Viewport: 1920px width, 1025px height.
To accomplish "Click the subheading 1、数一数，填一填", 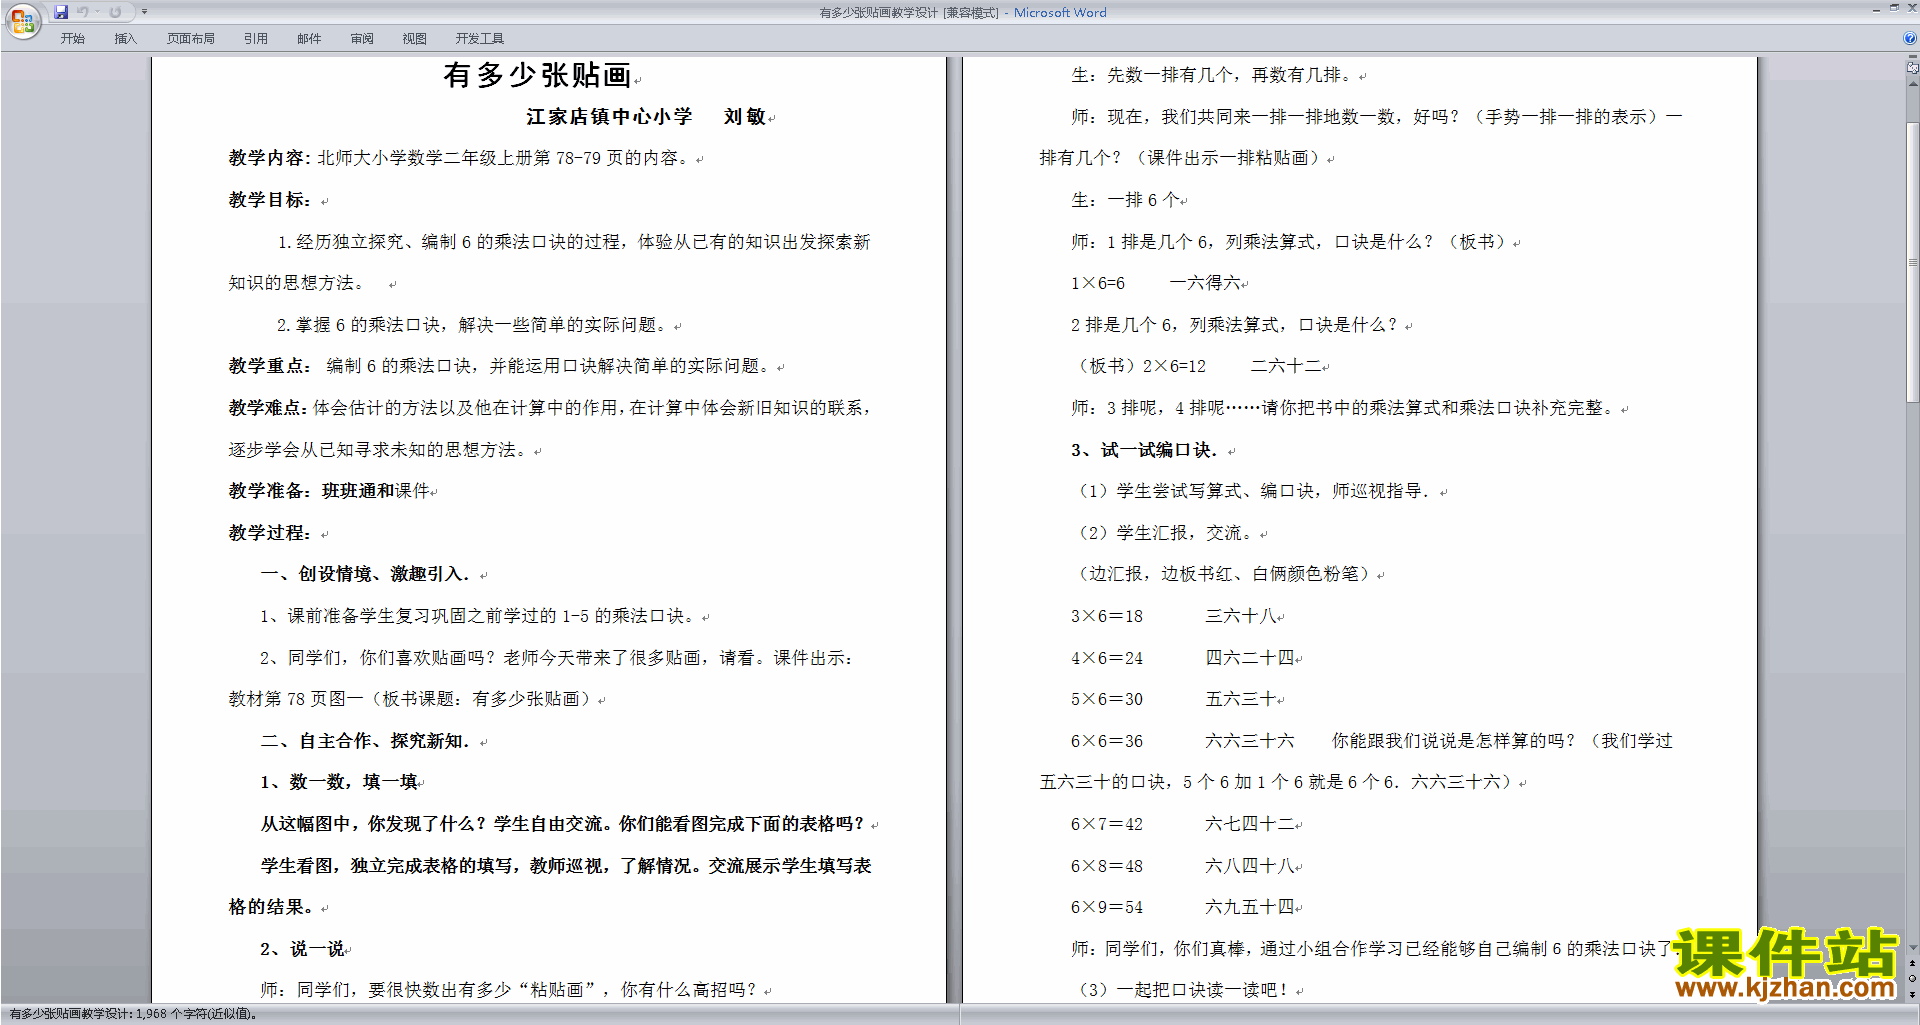I will coord(339,782).
